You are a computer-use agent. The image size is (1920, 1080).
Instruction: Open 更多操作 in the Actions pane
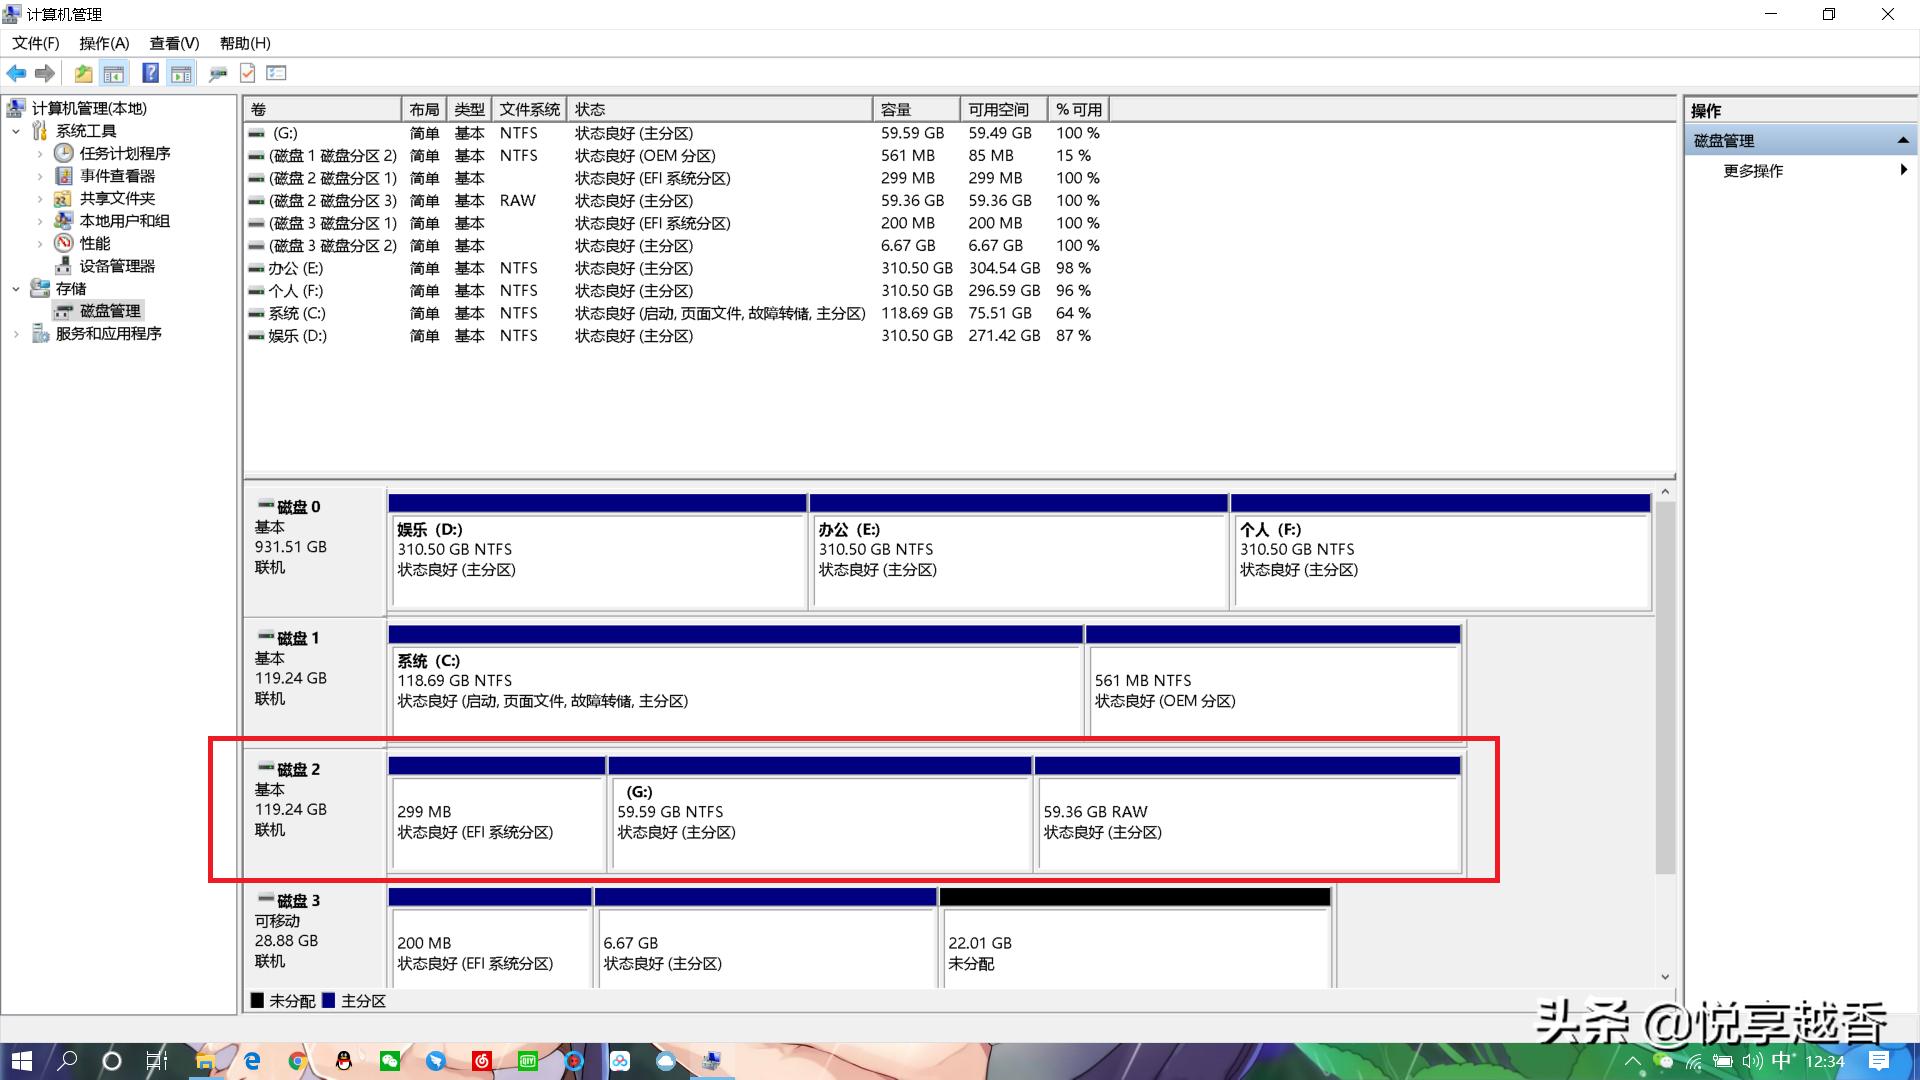(1752, 170)
